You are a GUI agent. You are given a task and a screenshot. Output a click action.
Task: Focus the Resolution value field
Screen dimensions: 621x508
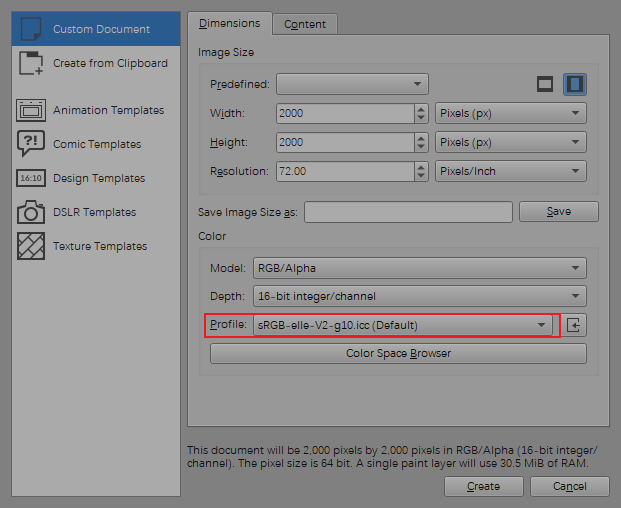click(x=345, y=171)
